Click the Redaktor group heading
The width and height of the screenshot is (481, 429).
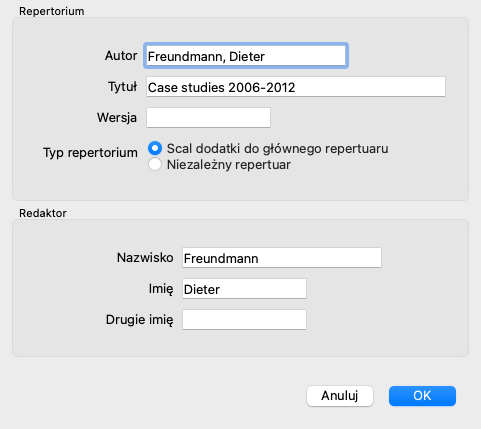point(43,213)
